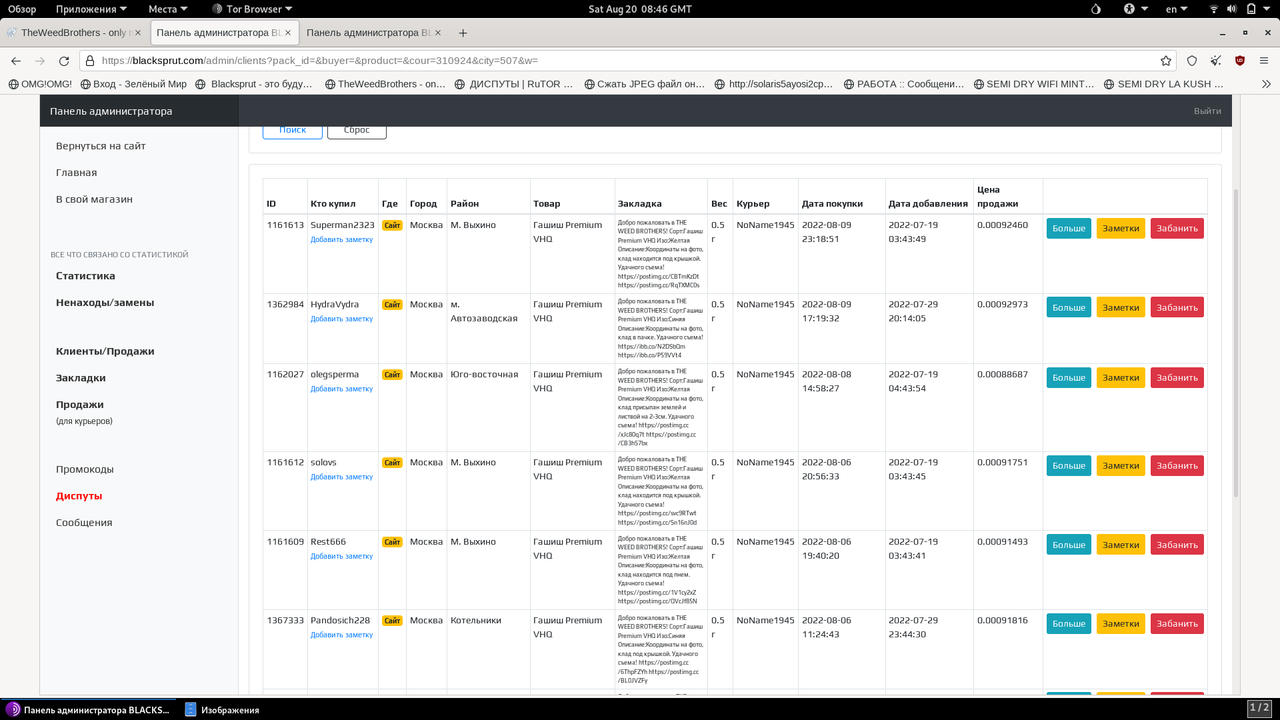Open the ДИСПУТЫ | RuTOR bookmark
This screenshot has width=1280, height=720.
tap(513, 84)
